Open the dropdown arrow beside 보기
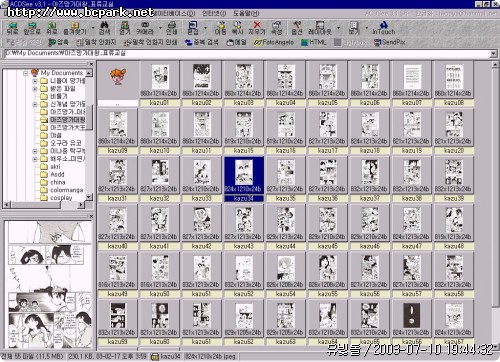This screenshot has width=500, height=362. coord(367,28)
